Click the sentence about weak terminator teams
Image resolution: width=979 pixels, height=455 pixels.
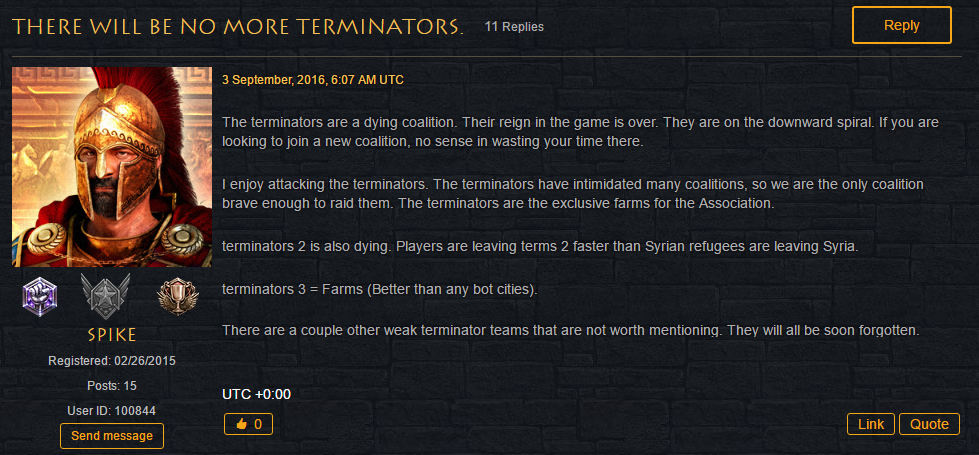pyautogui.click(x=571, y=330)
